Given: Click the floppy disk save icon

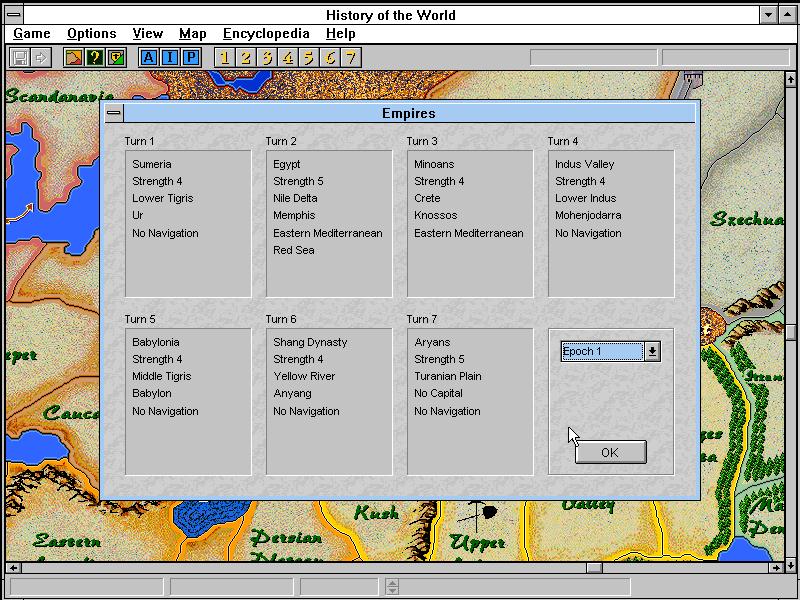Looking at the screenshot, I should pos(20,58).
